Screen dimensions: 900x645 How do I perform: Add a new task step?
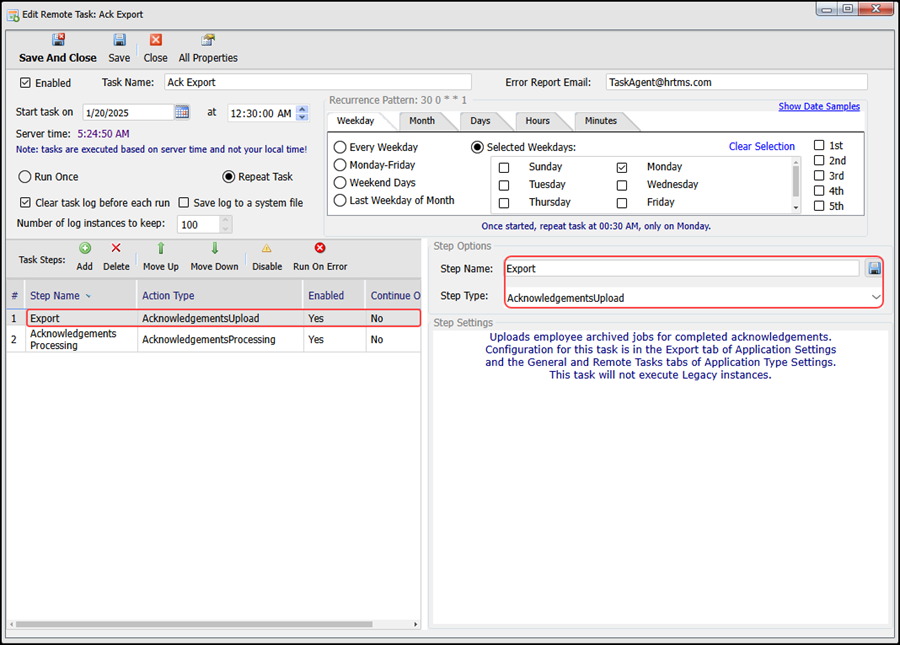click(85, 249)
